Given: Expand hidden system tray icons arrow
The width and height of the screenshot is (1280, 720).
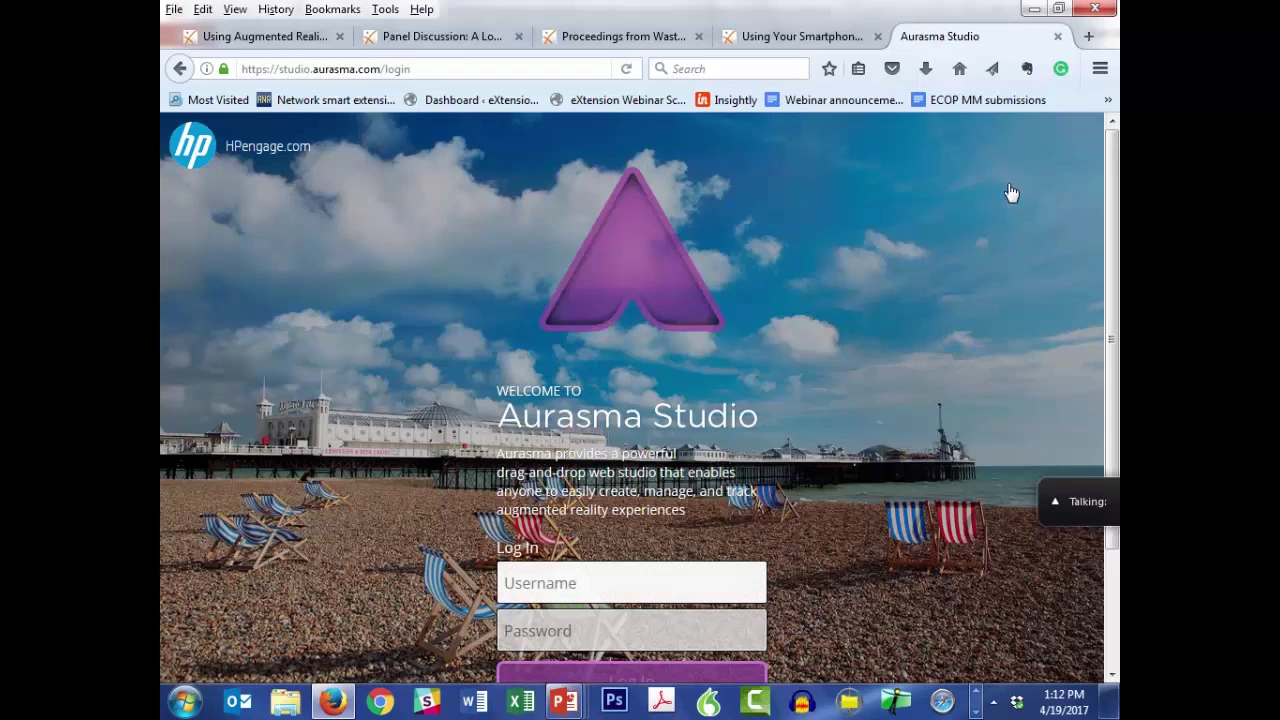Looking at the screenshot, I should pos(994,702).
